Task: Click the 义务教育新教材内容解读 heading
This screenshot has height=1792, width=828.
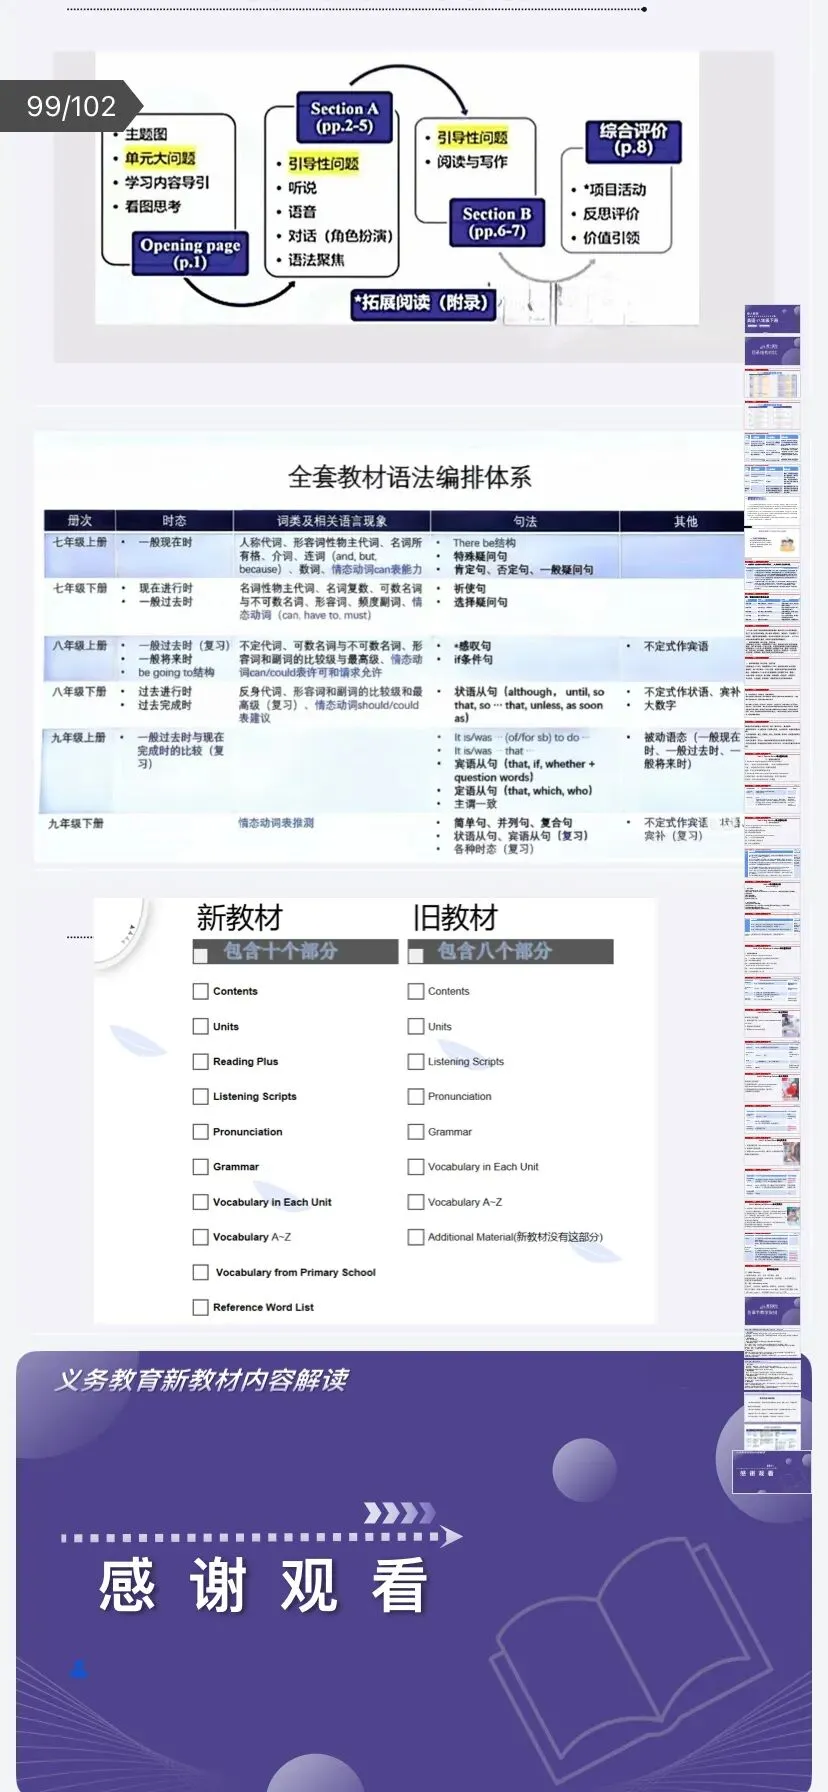Action: click(x=201, y=1380)
